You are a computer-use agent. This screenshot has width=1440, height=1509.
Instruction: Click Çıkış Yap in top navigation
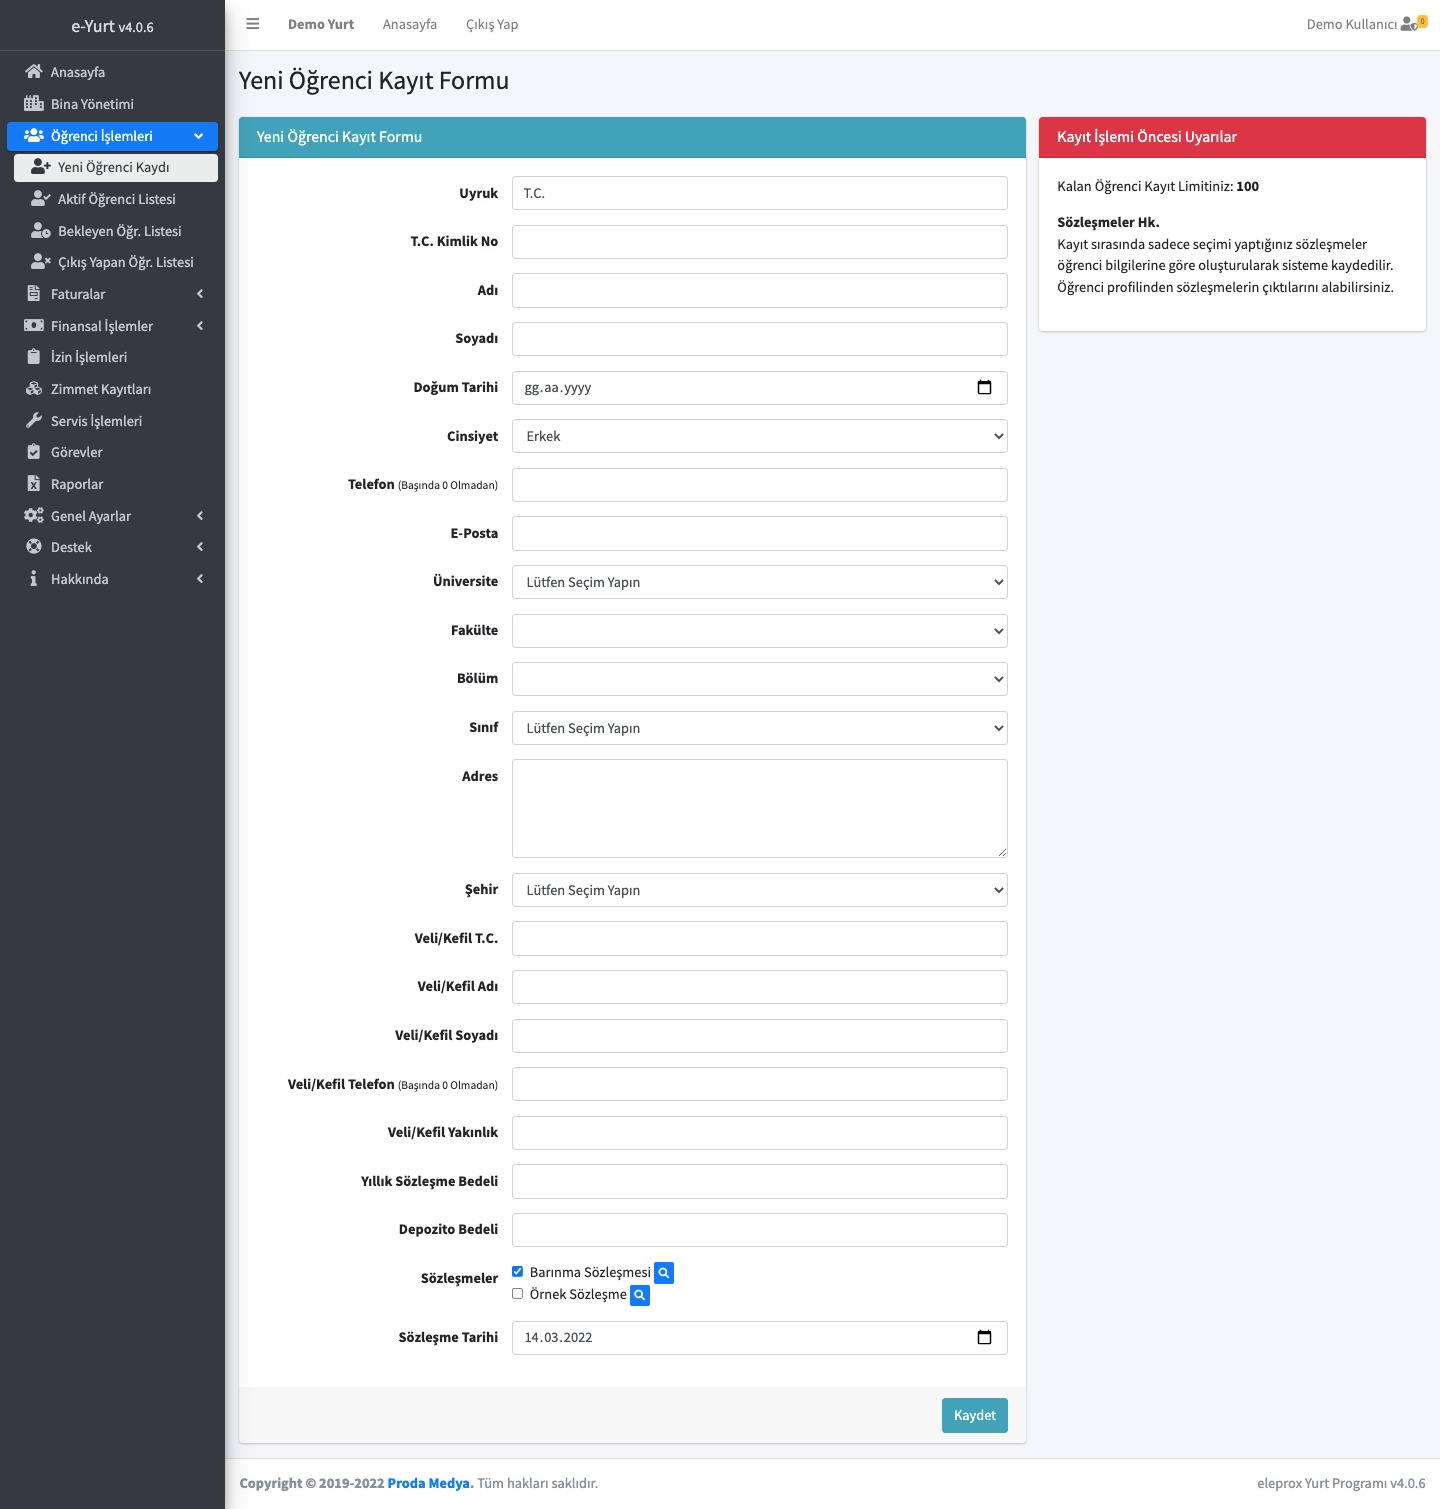tap(492, 24)
